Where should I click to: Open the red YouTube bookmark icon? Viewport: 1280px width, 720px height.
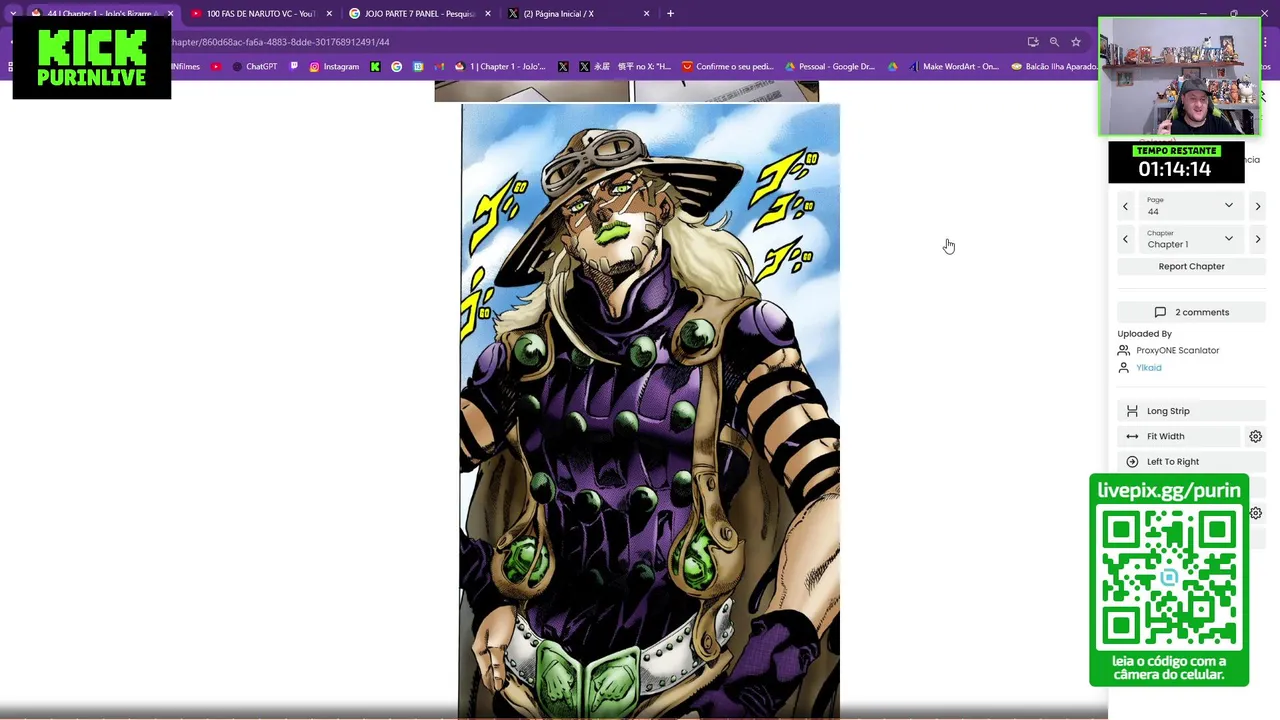[x=216, y=67]
